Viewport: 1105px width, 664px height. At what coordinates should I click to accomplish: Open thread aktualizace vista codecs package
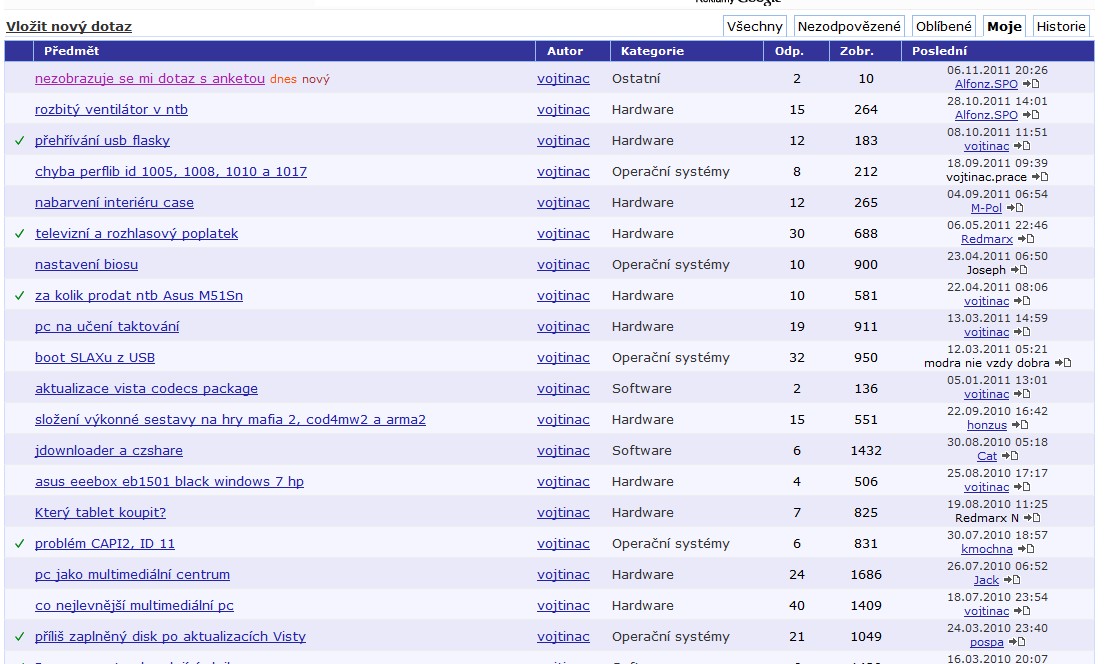coord(147,389)
